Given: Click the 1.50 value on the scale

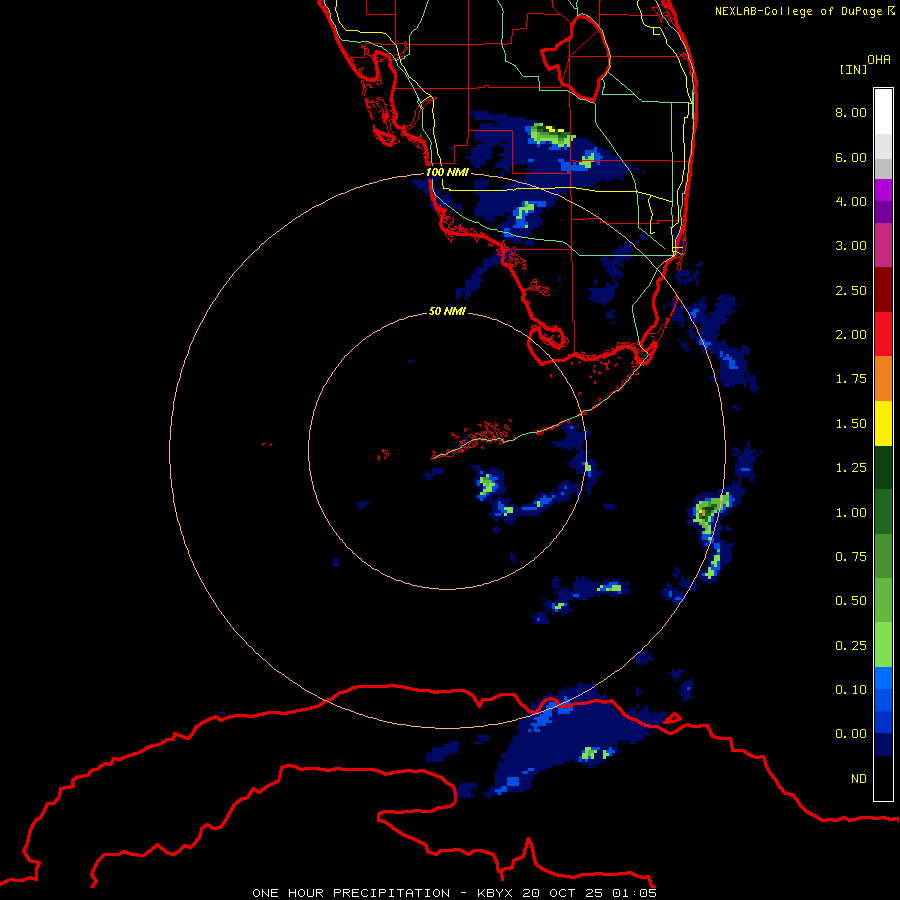Looking at the screenshot, I should coord(851,424).
